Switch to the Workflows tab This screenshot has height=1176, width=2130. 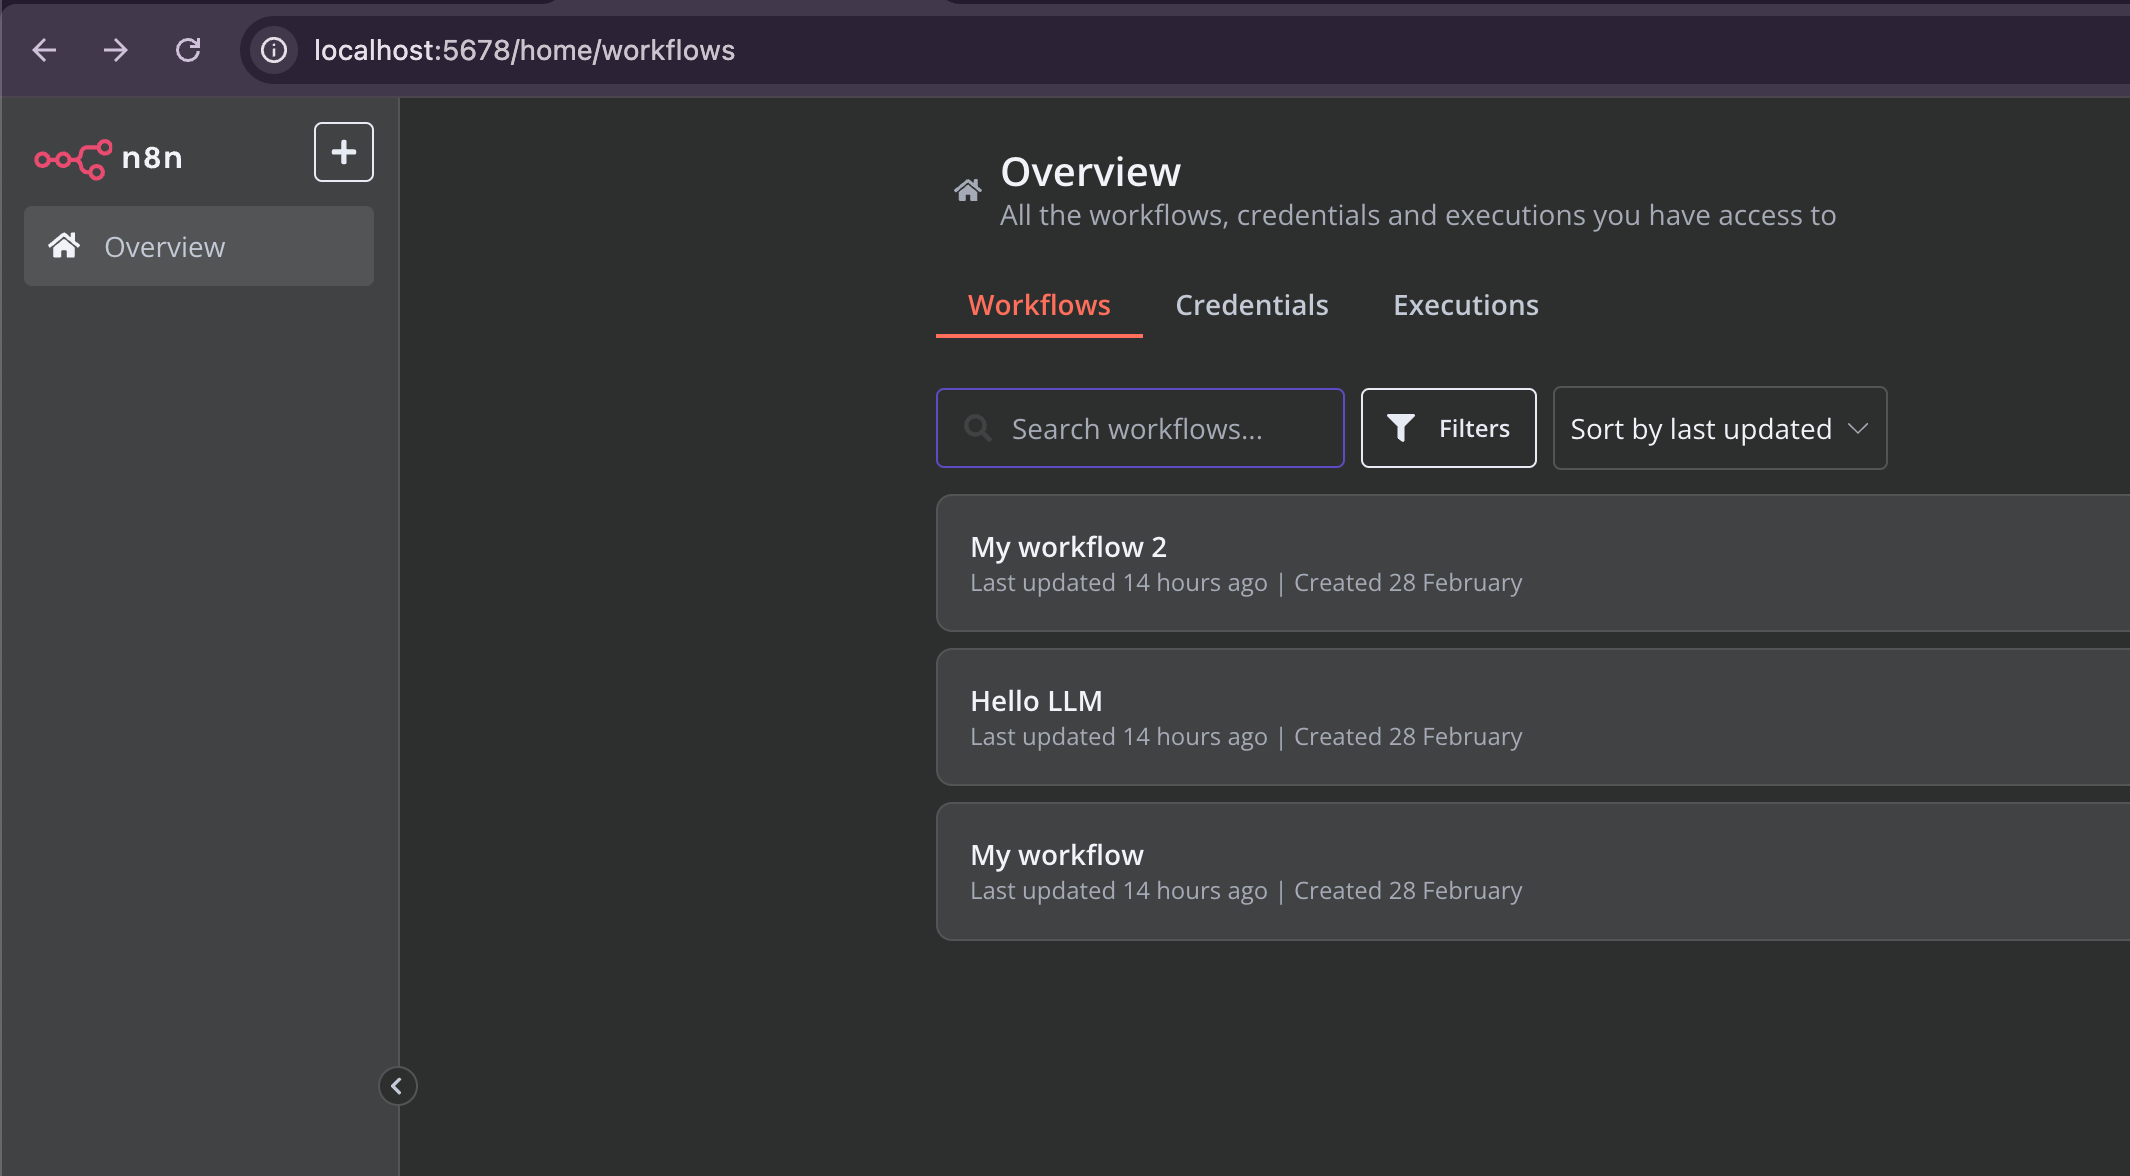pyautogui.click(x=1039, y=305)
